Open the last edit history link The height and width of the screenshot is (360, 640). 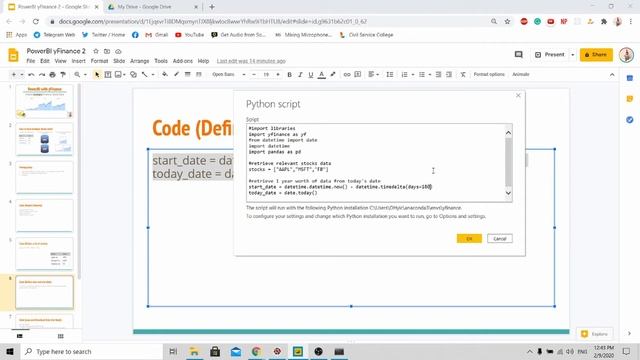click(x=251, y=61)
